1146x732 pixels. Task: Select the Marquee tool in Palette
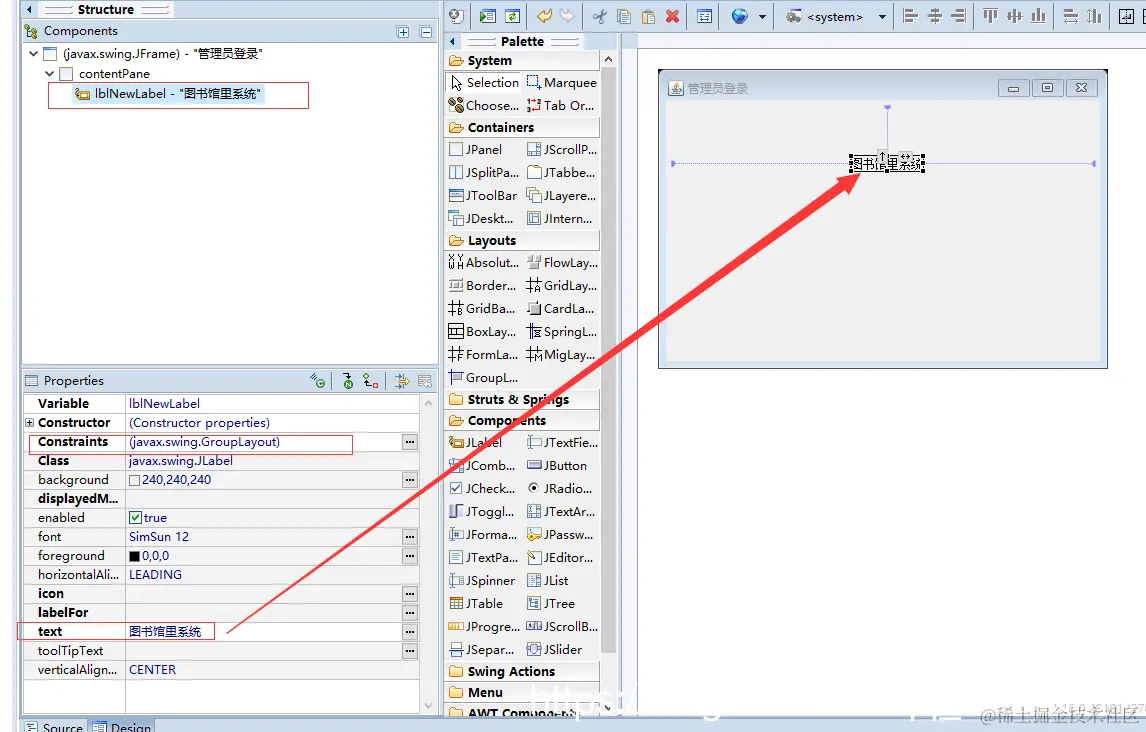coord(561,83)
